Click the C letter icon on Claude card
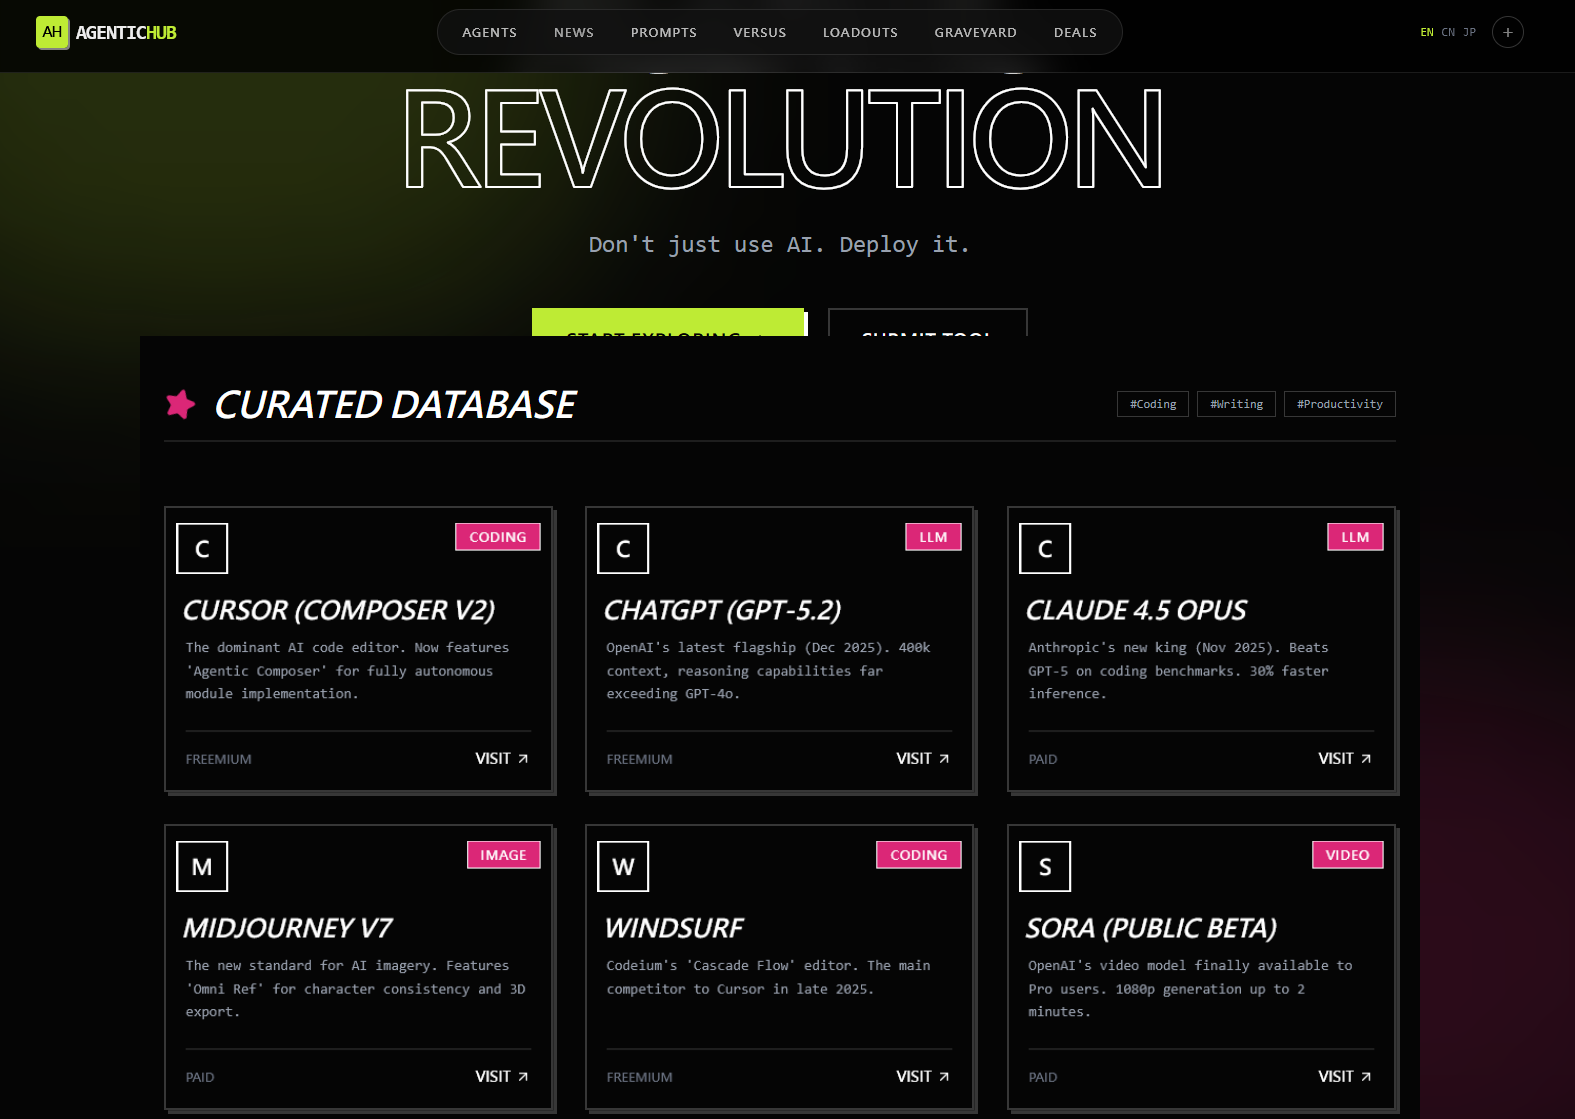Viewport: 1575px width, 1119px height. [1045, 548]
